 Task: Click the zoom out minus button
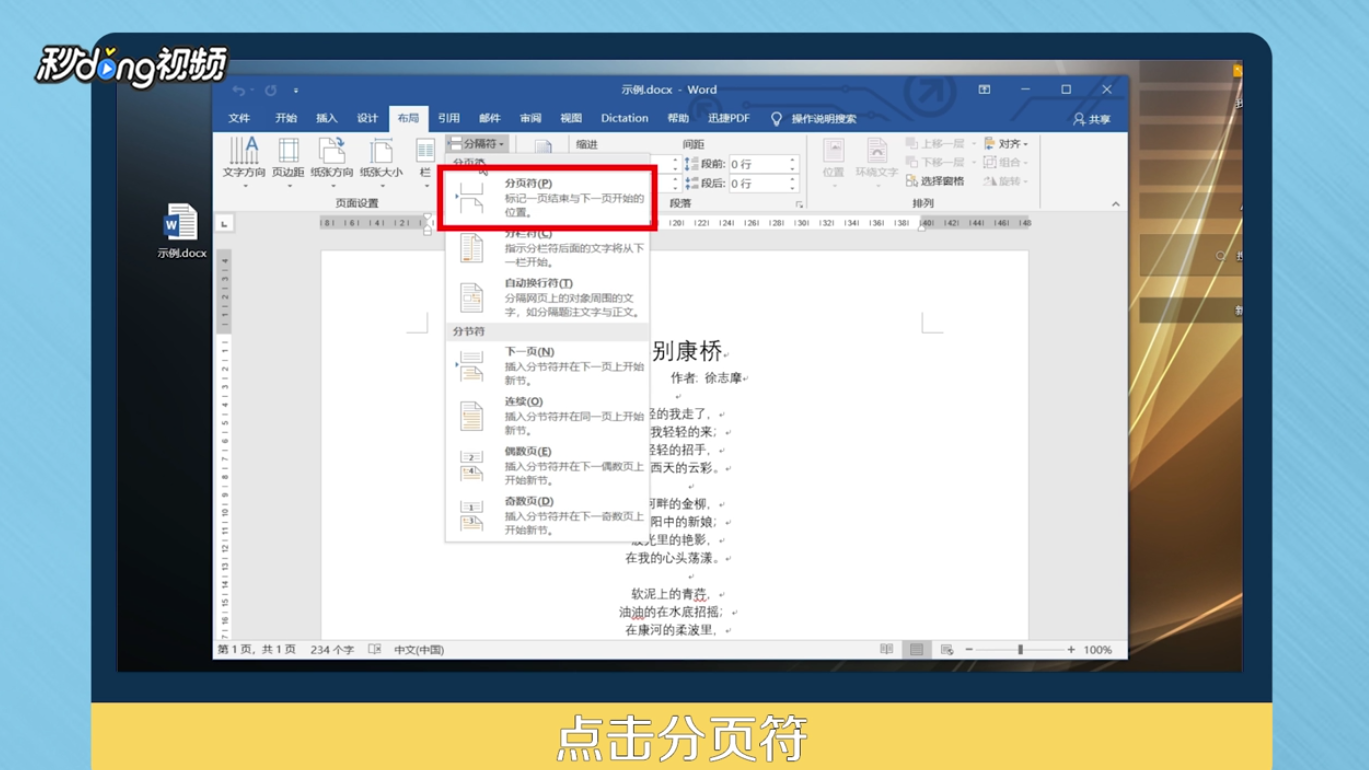969,650
